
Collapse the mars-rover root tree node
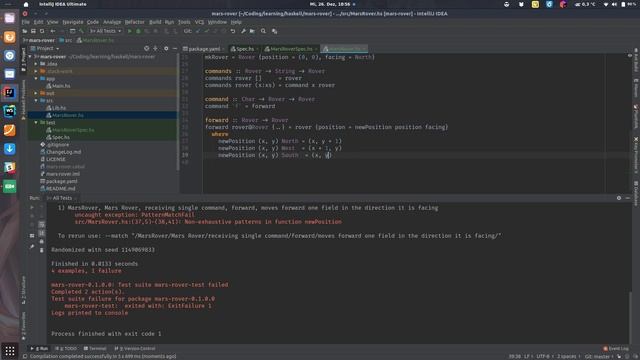31,57
